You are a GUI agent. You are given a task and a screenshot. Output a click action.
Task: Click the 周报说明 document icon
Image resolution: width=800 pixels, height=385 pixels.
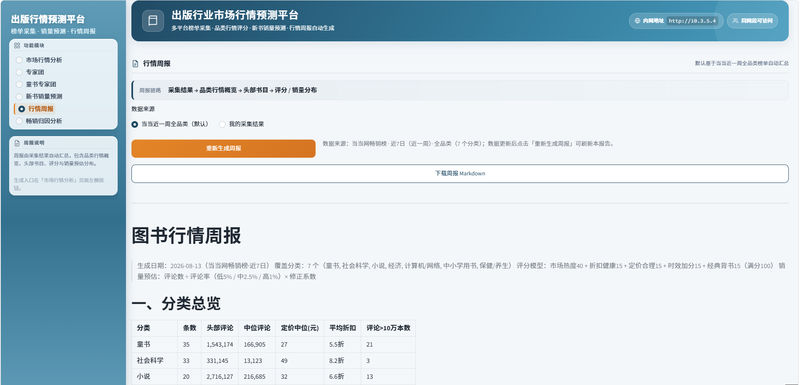click(17, 143)
